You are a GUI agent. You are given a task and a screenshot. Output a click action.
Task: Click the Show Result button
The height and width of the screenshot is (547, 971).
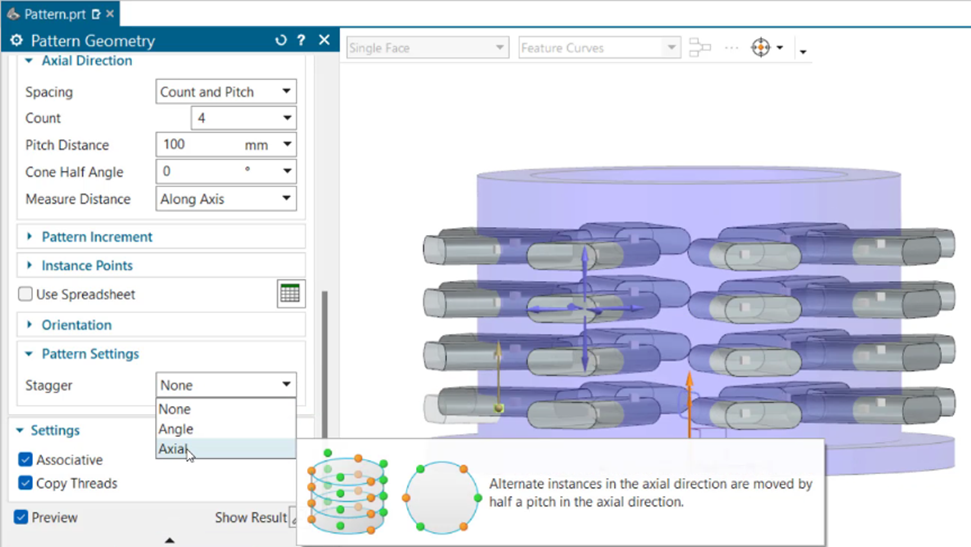point(252,518)
